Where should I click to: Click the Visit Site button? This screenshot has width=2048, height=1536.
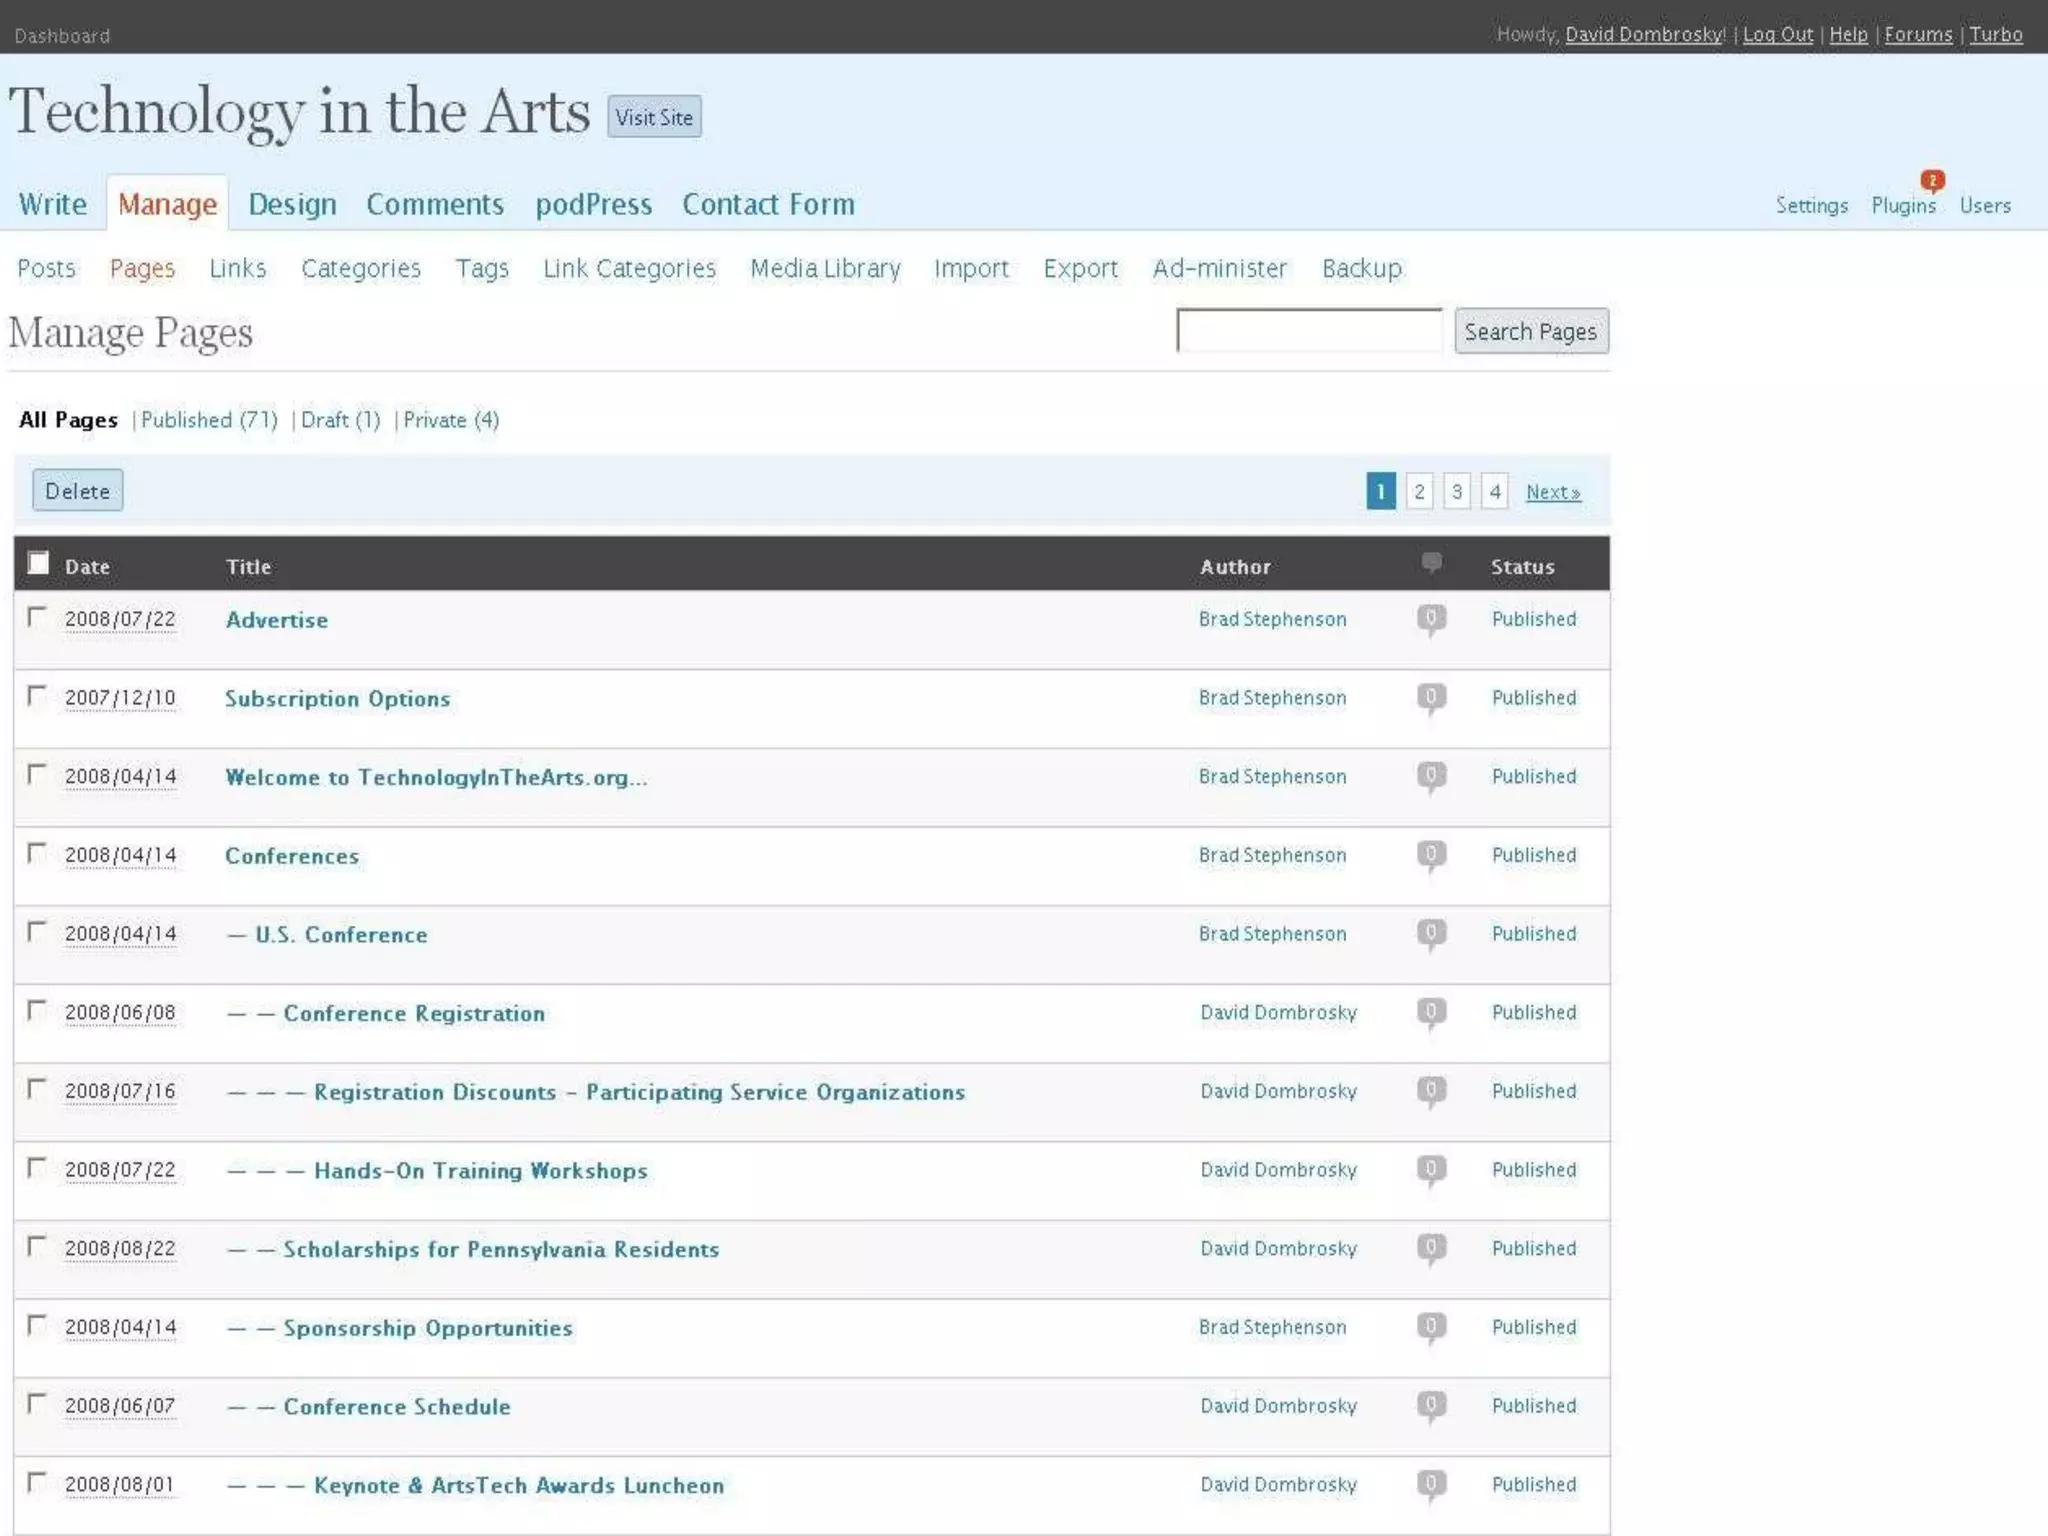[x=654, y=117]
